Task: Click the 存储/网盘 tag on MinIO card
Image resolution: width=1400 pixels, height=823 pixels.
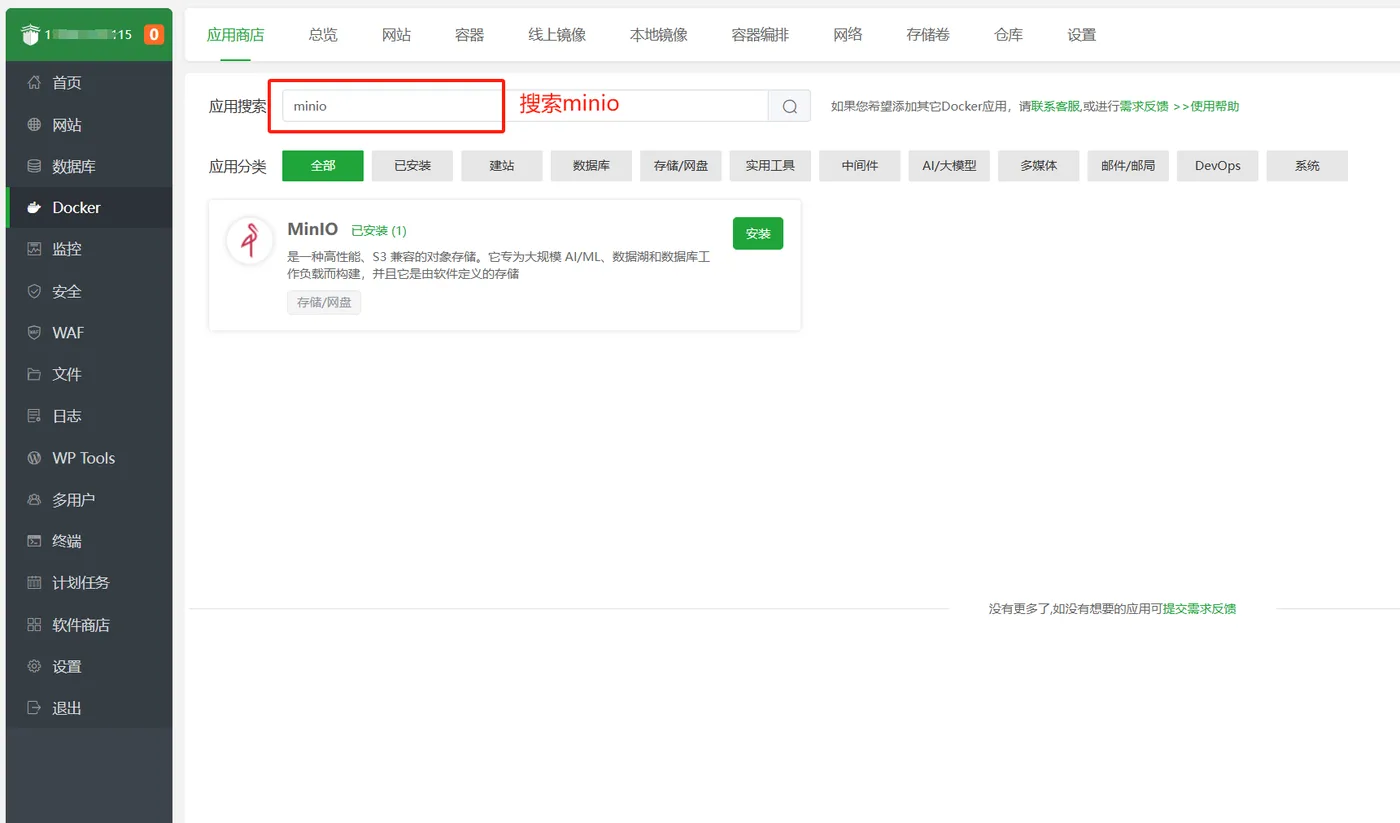Action: [324, 302]
